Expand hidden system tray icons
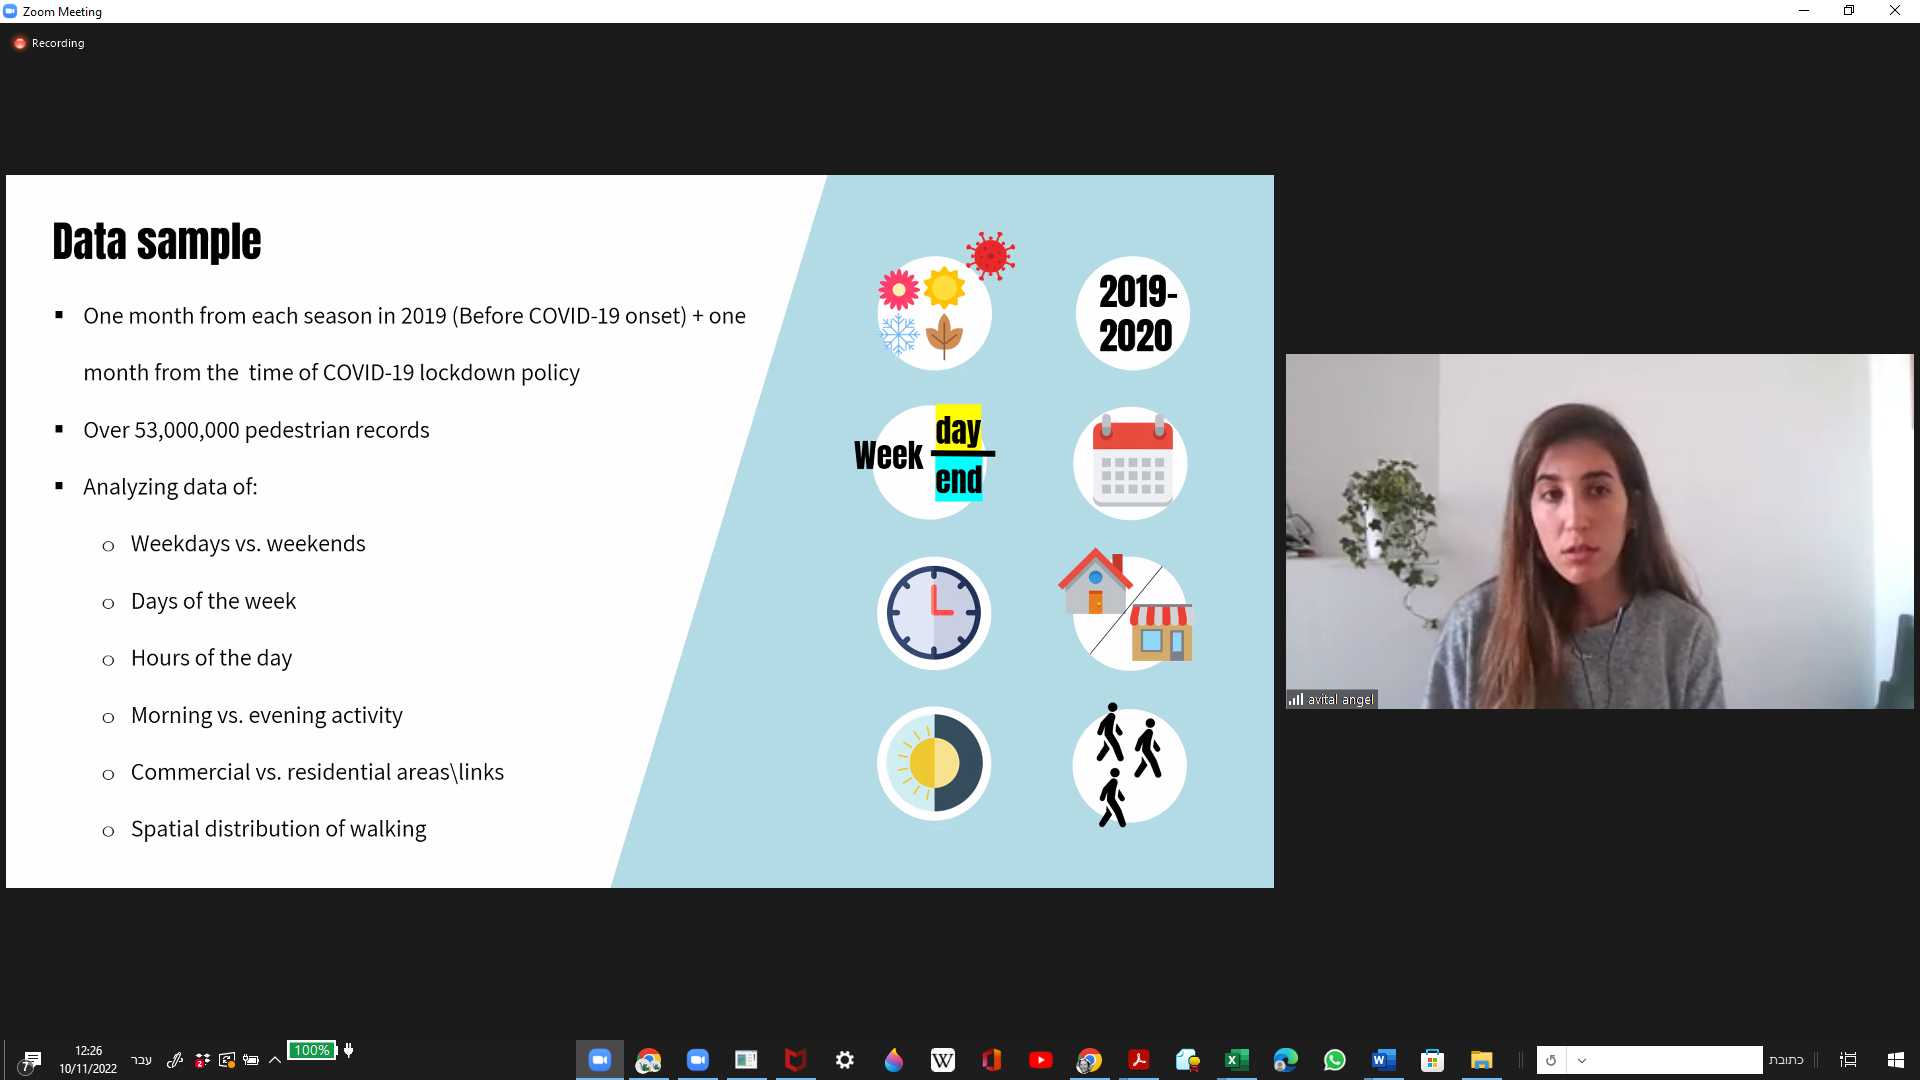This screenshot has height=1080, width=1920. (275, 1060)
